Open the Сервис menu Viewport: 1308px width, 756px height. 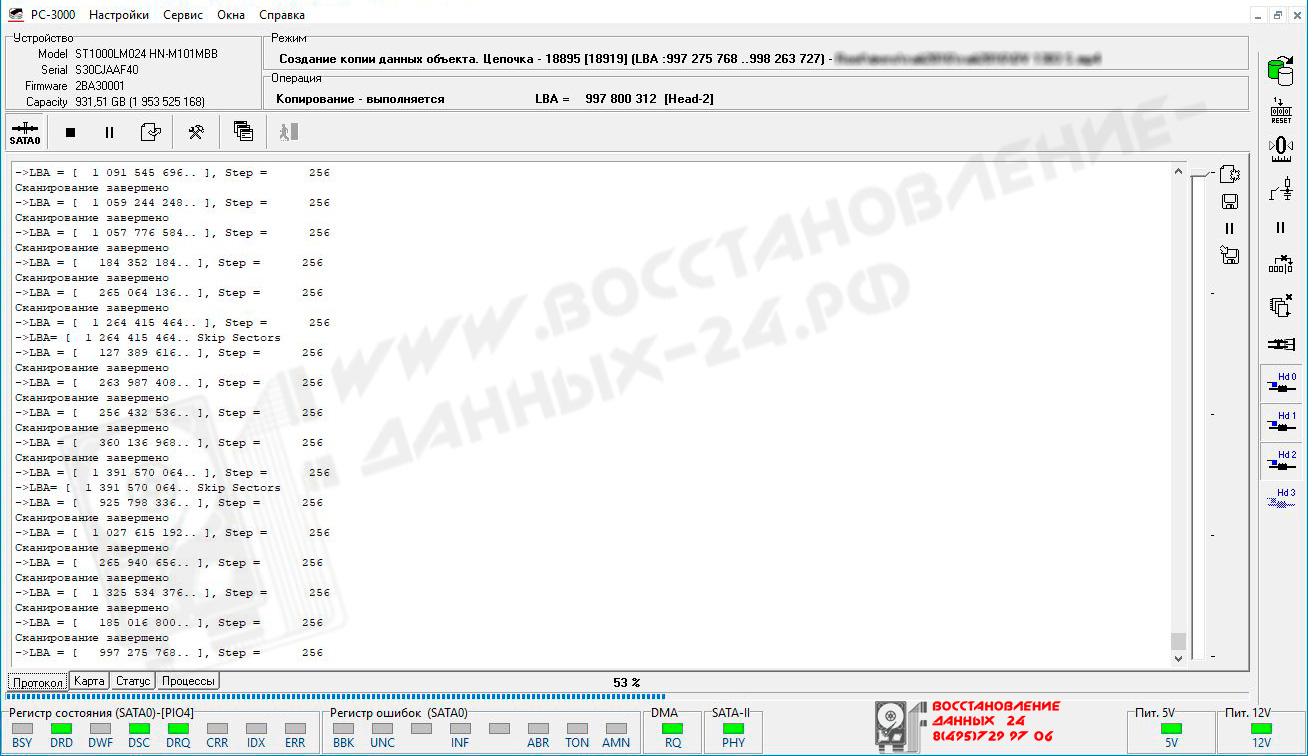(x=182, y=15)
